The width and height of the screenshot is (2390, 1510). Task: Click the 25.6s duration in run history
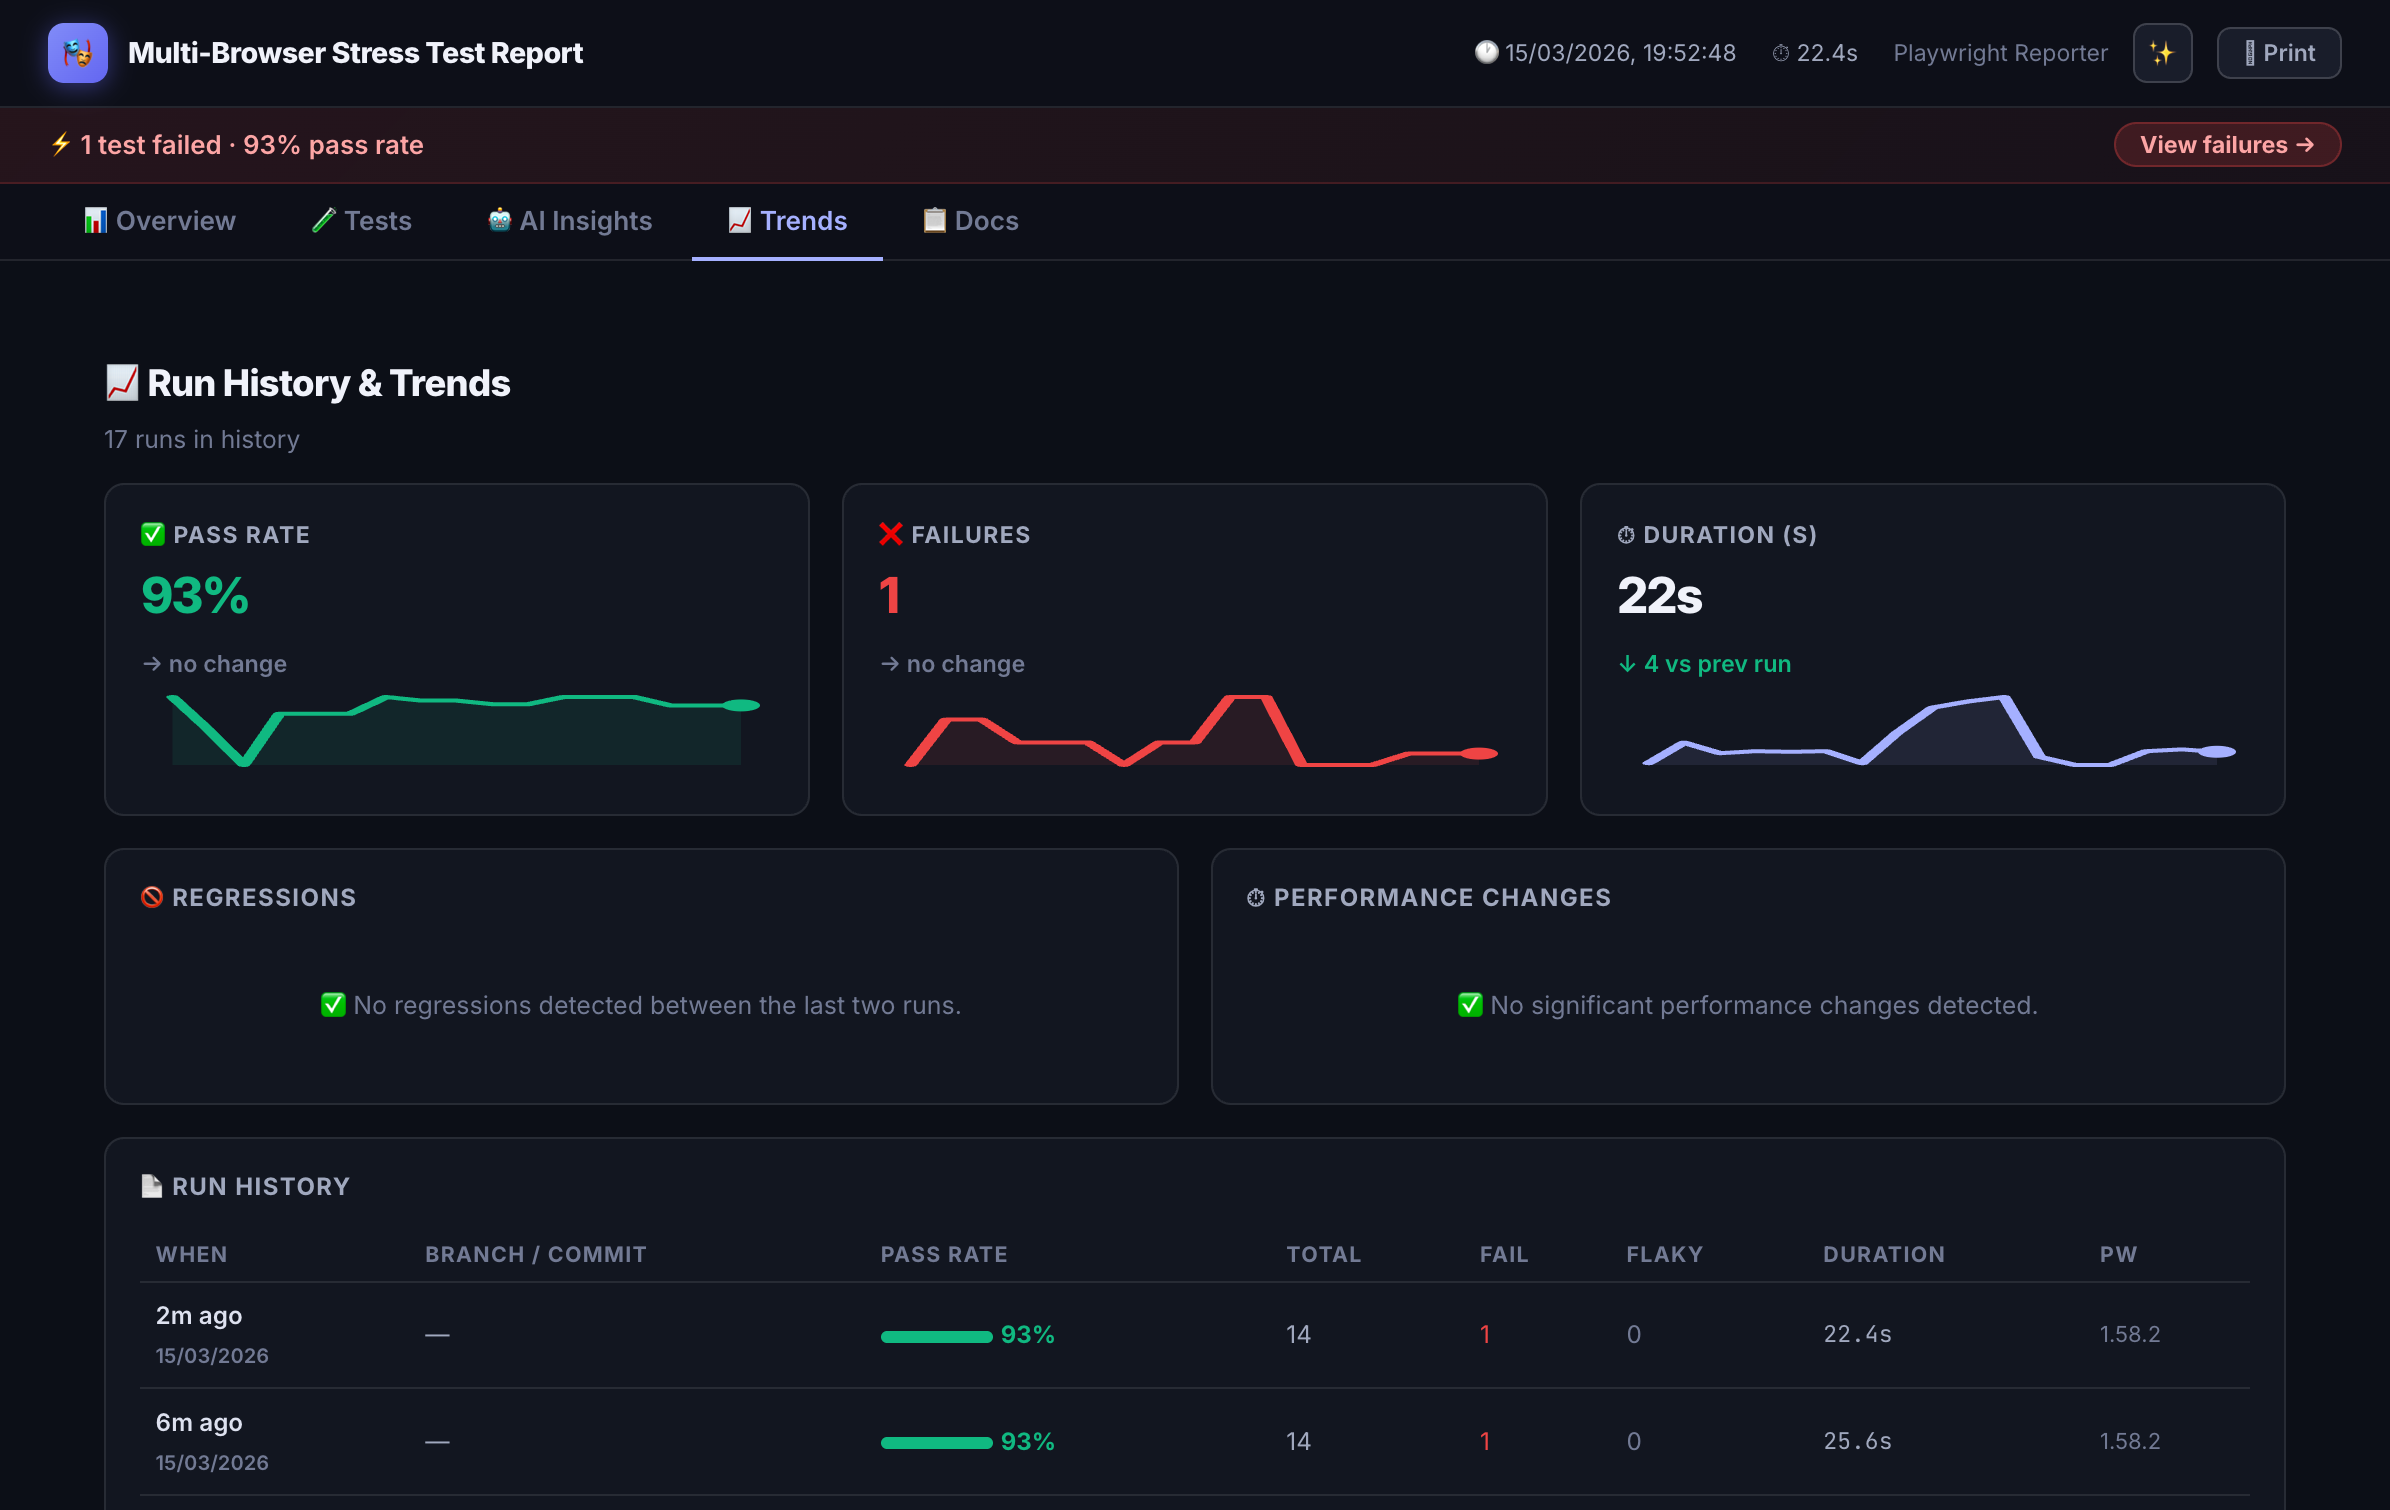(x=1857, y=1441)
